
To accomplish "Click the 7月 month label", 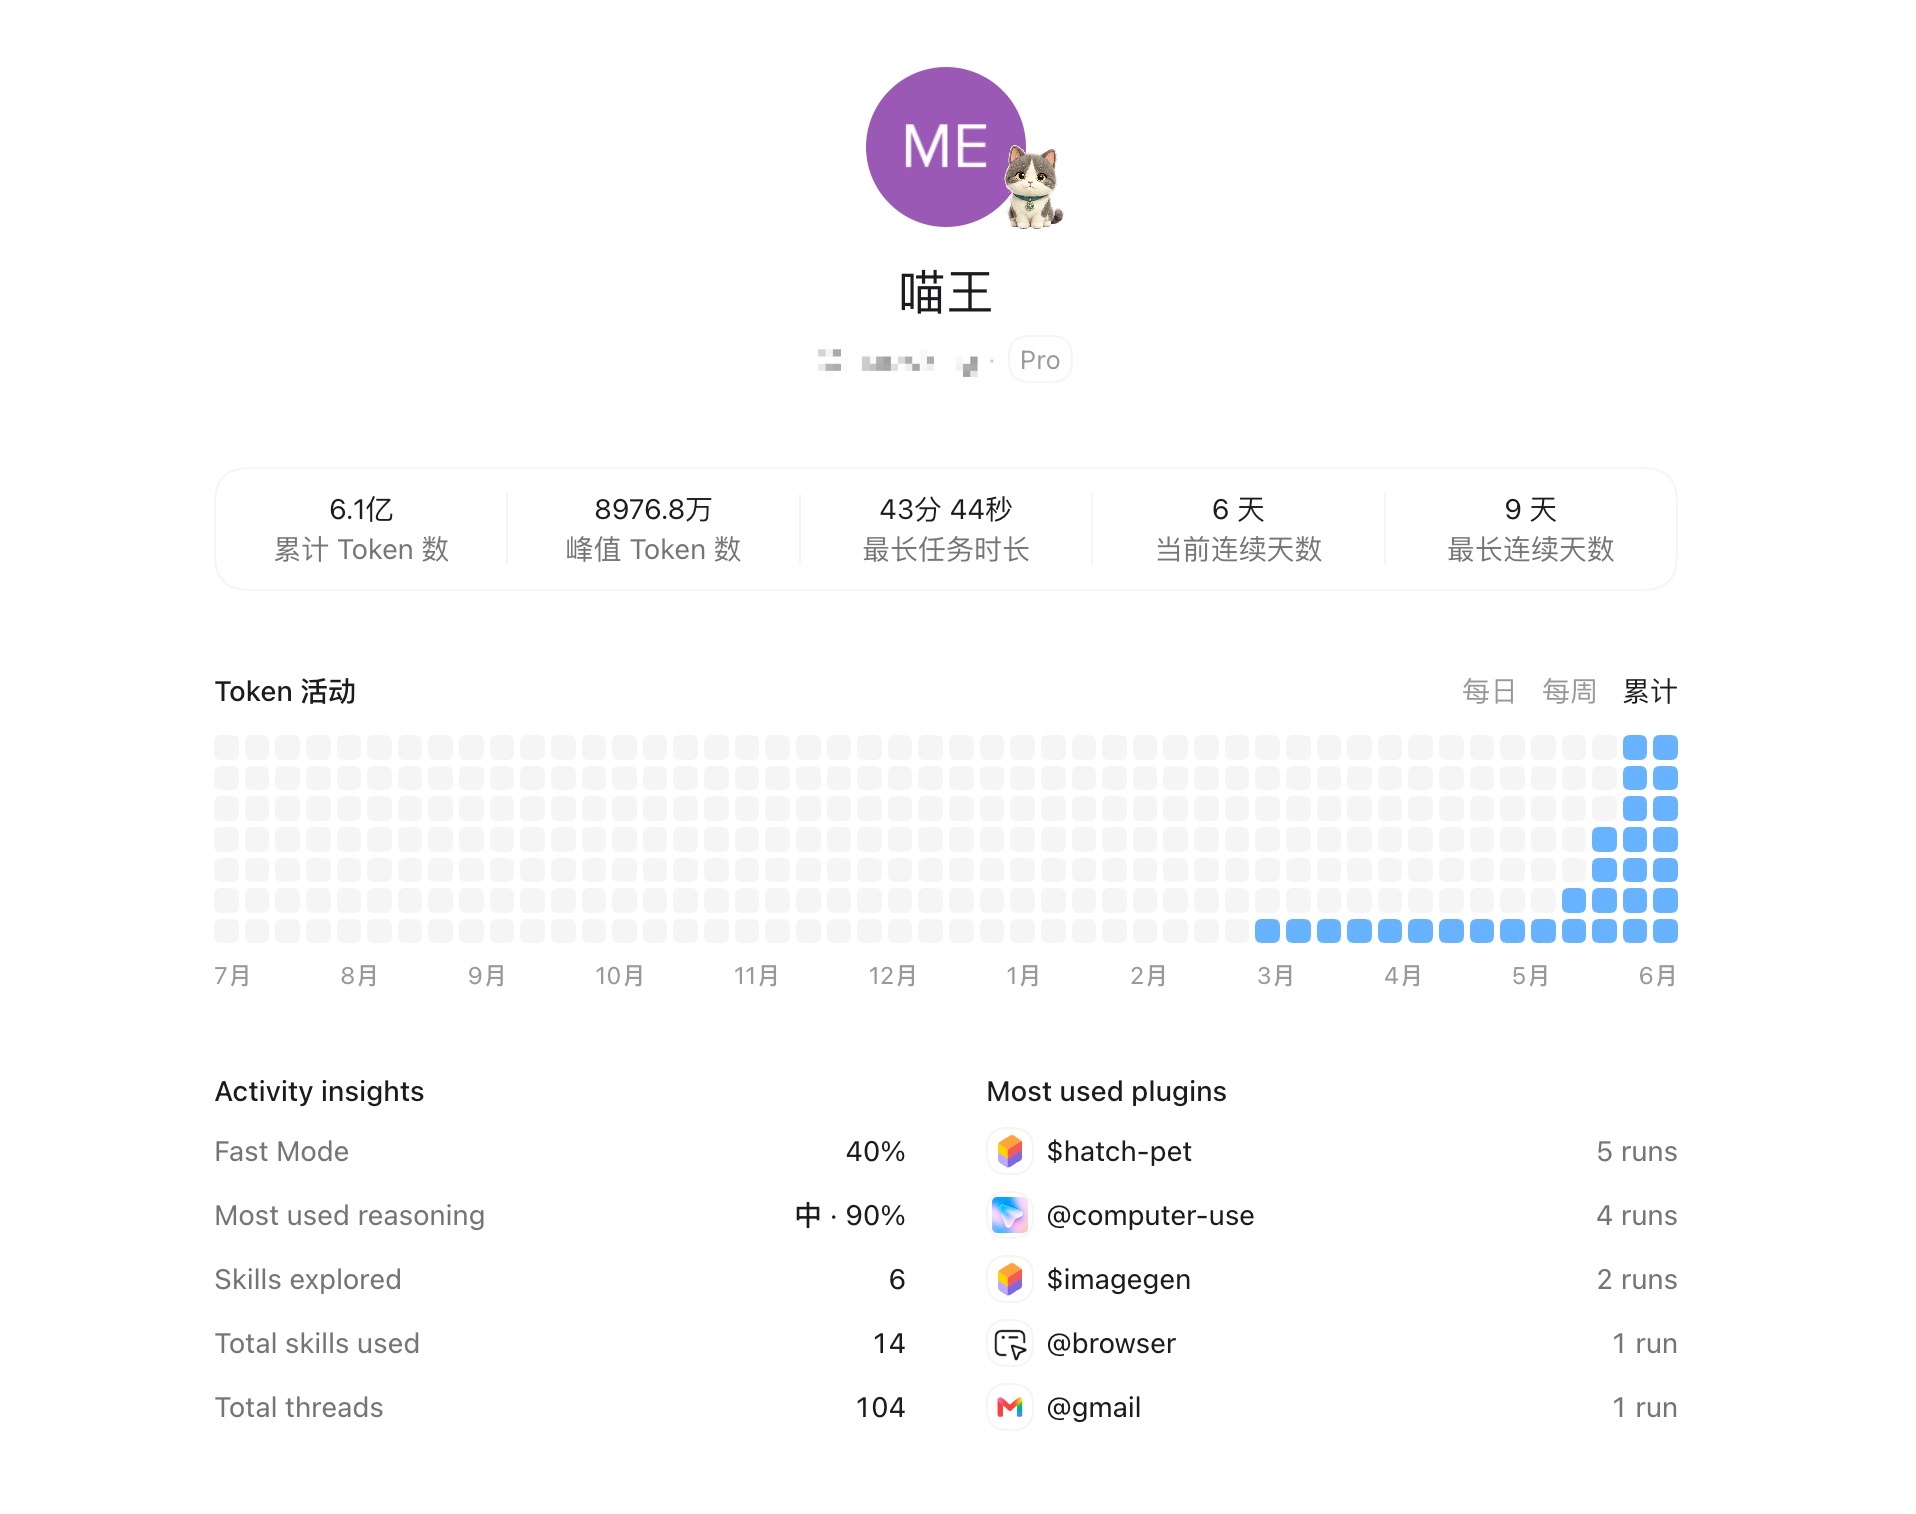I will point(232,975).
